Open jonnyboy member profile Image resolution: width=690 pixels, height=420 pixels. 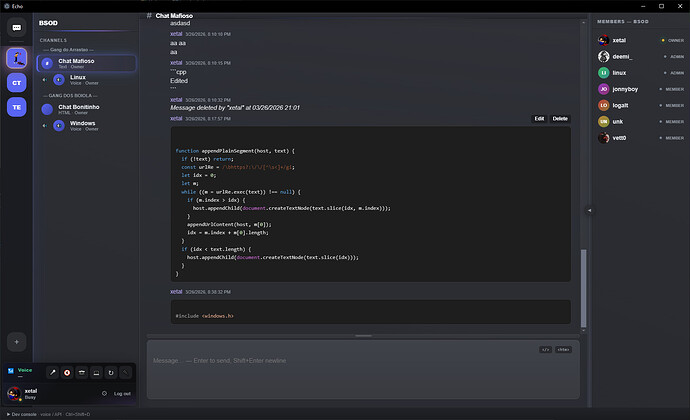pyautogui.click(x=641, y=89)
